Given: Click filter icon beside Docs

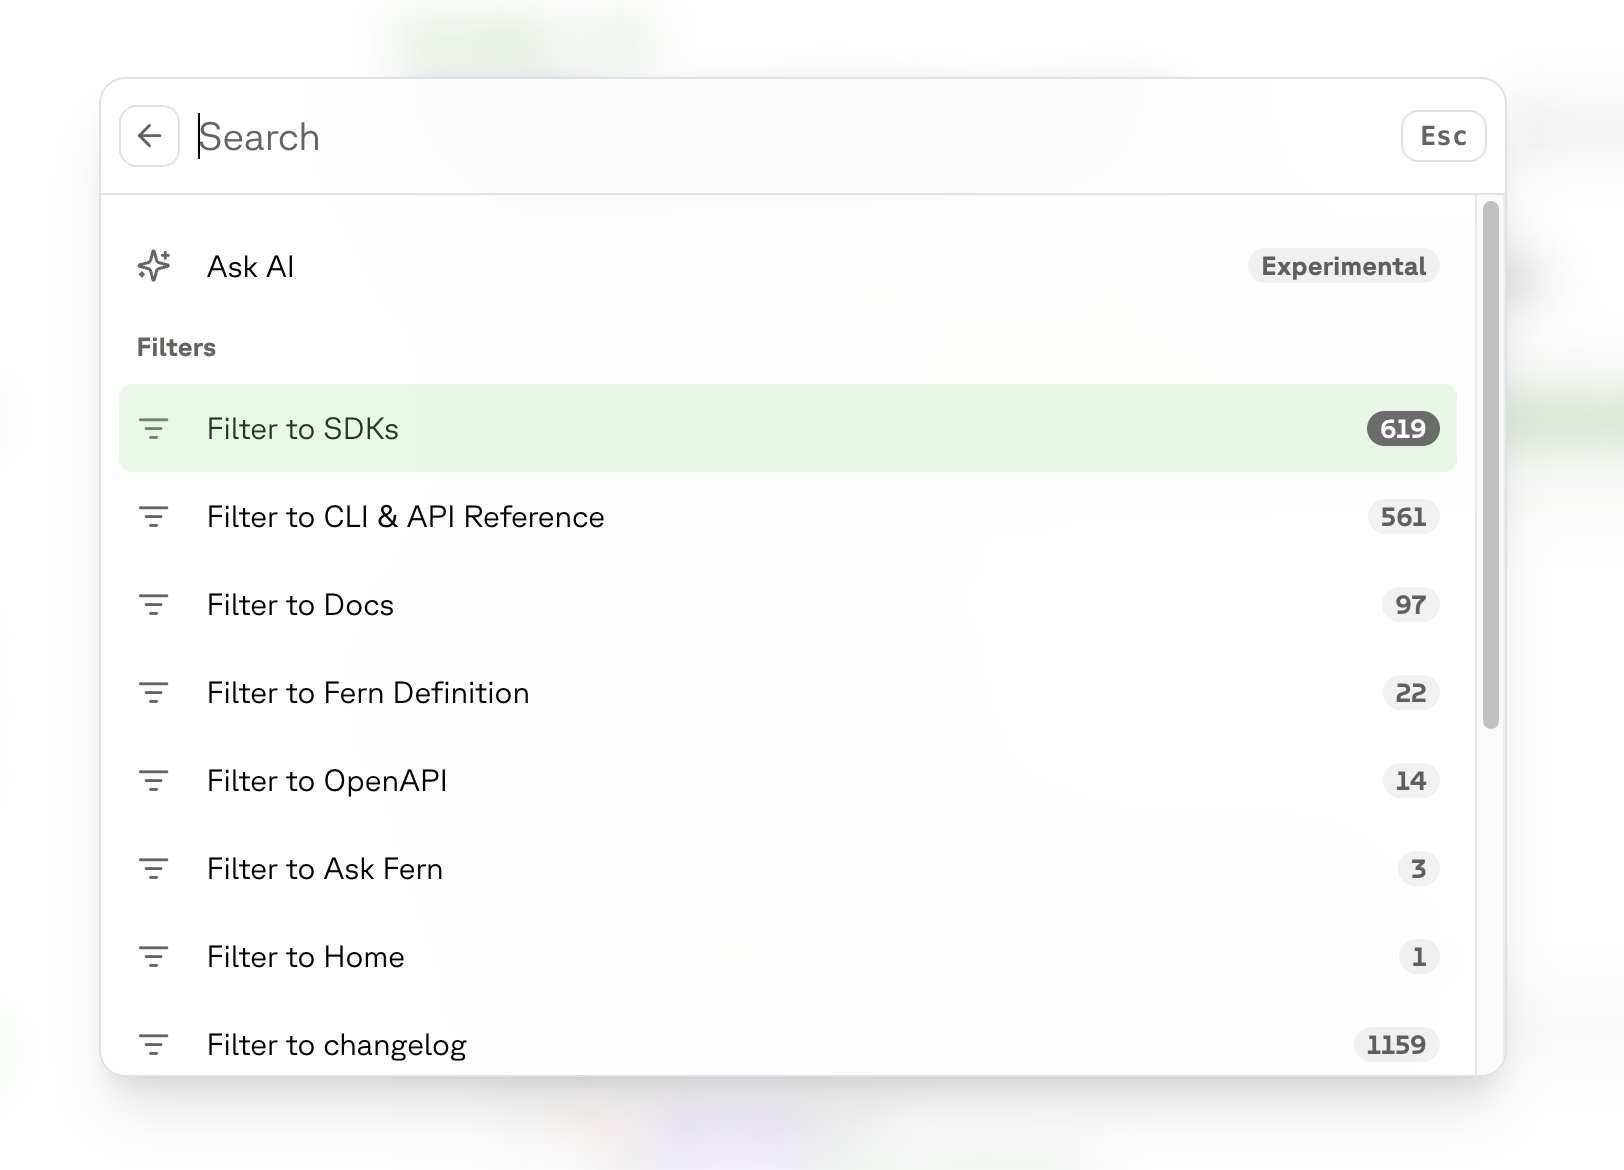Looking at the screenshot, I should [x=154, y=605].
